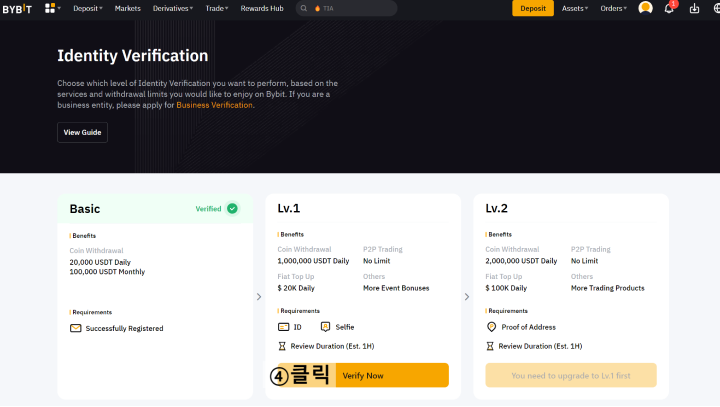Click the download app icon

(x=694, y=8)
